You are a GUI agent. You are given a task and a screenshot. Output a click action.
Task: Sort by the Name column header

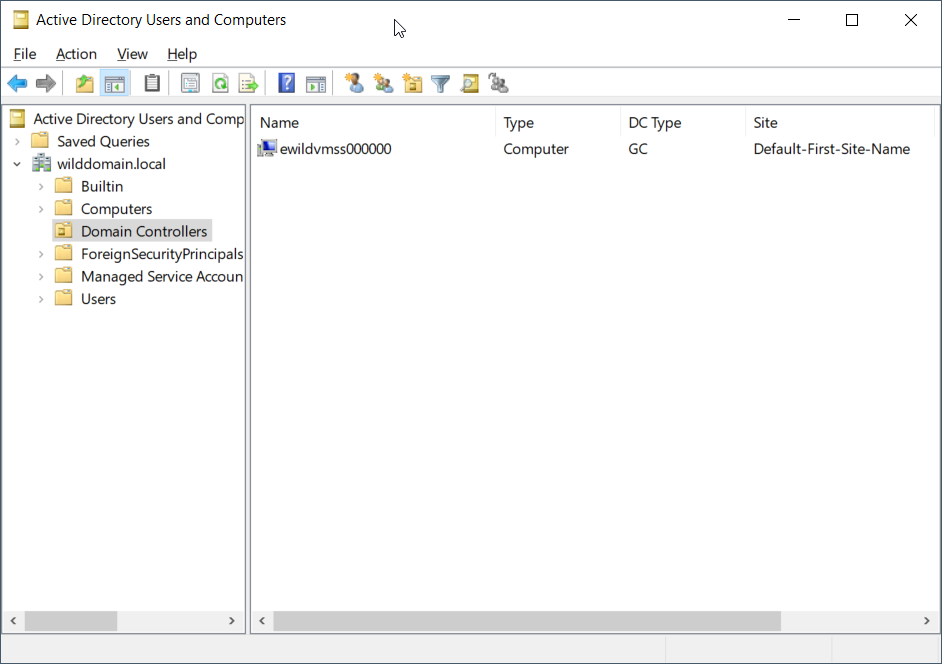point(374,123)
